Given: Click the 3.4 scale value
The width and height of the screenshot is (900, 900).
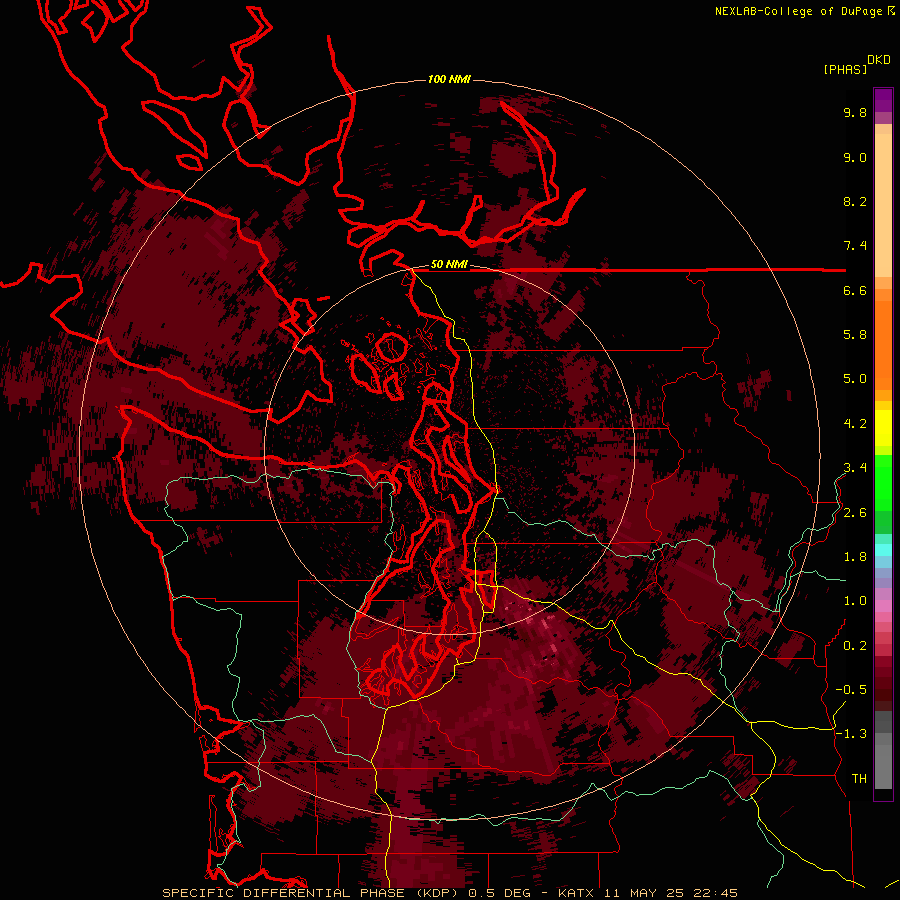Looking at the screenshot, I should [x=855, y=468].
